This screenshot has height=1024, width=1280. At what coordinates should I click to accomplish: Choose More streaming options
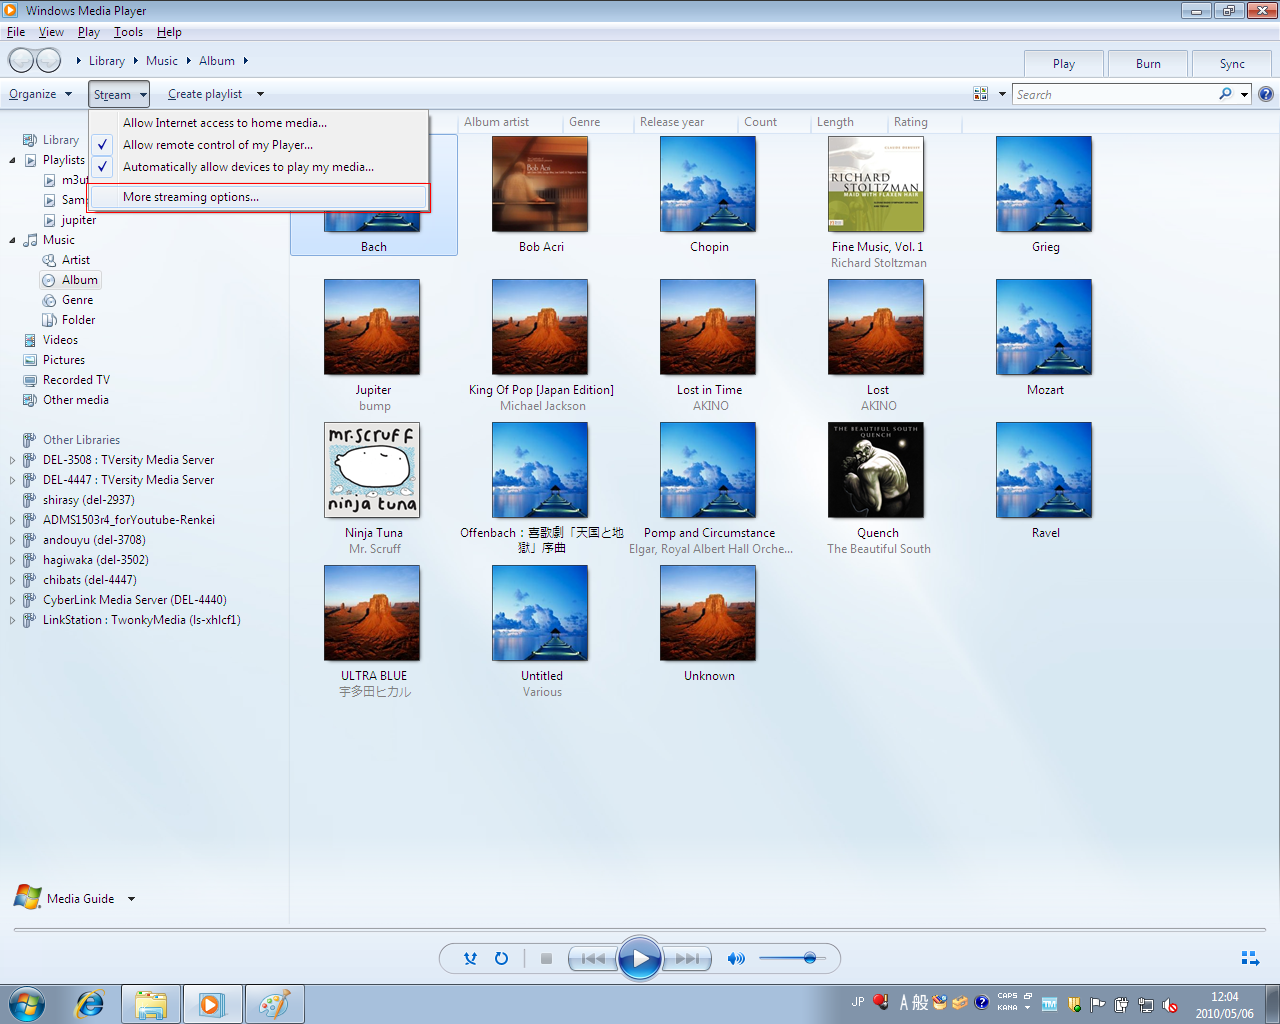coord(260,197)
